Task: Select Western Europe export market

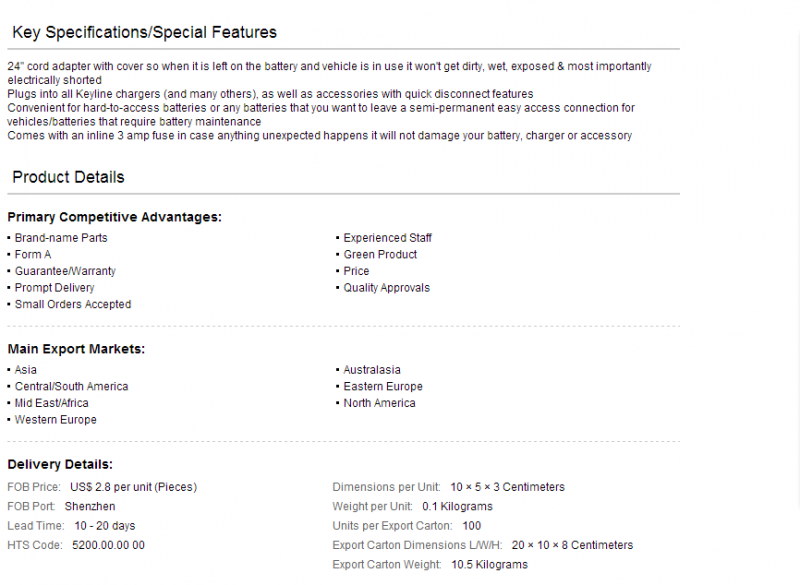Action: [x=56, y=420]
